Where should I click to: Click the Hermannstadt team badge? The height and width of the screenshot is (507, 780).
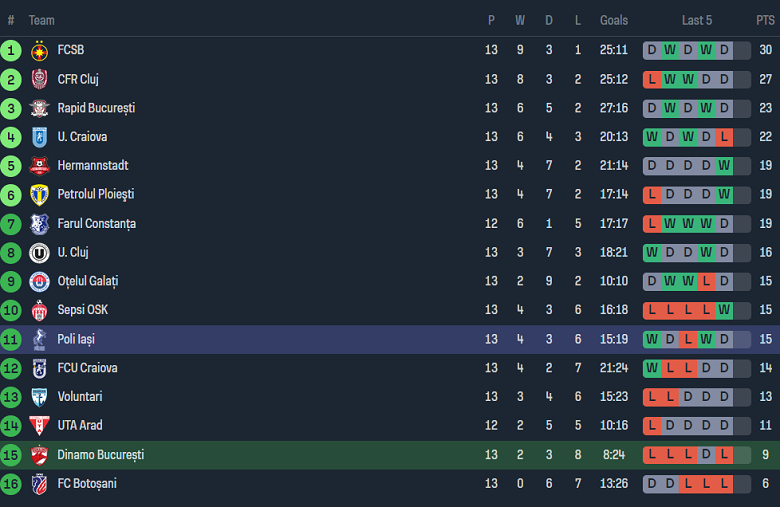point(39,166)
